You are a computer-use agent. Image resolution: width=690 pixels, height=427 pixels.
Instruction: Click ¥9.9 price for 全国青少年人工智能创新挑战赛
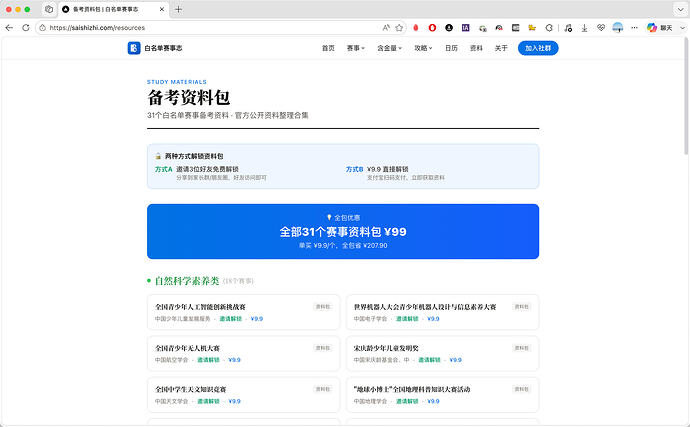pos(257,319)
